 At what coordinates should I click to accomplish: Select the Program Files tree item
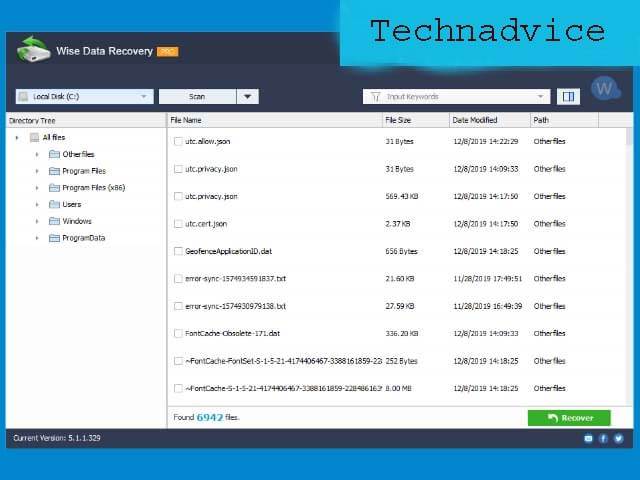coord(84,171)
